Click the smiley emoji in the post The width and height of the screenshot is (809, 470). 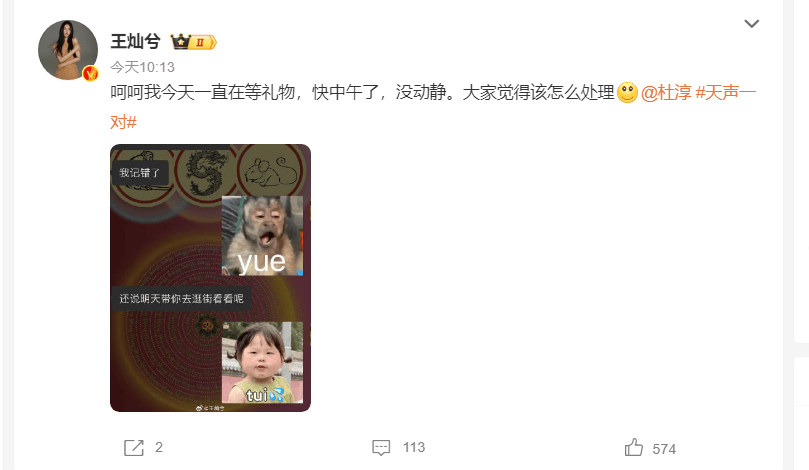click(x=627, y=93)
